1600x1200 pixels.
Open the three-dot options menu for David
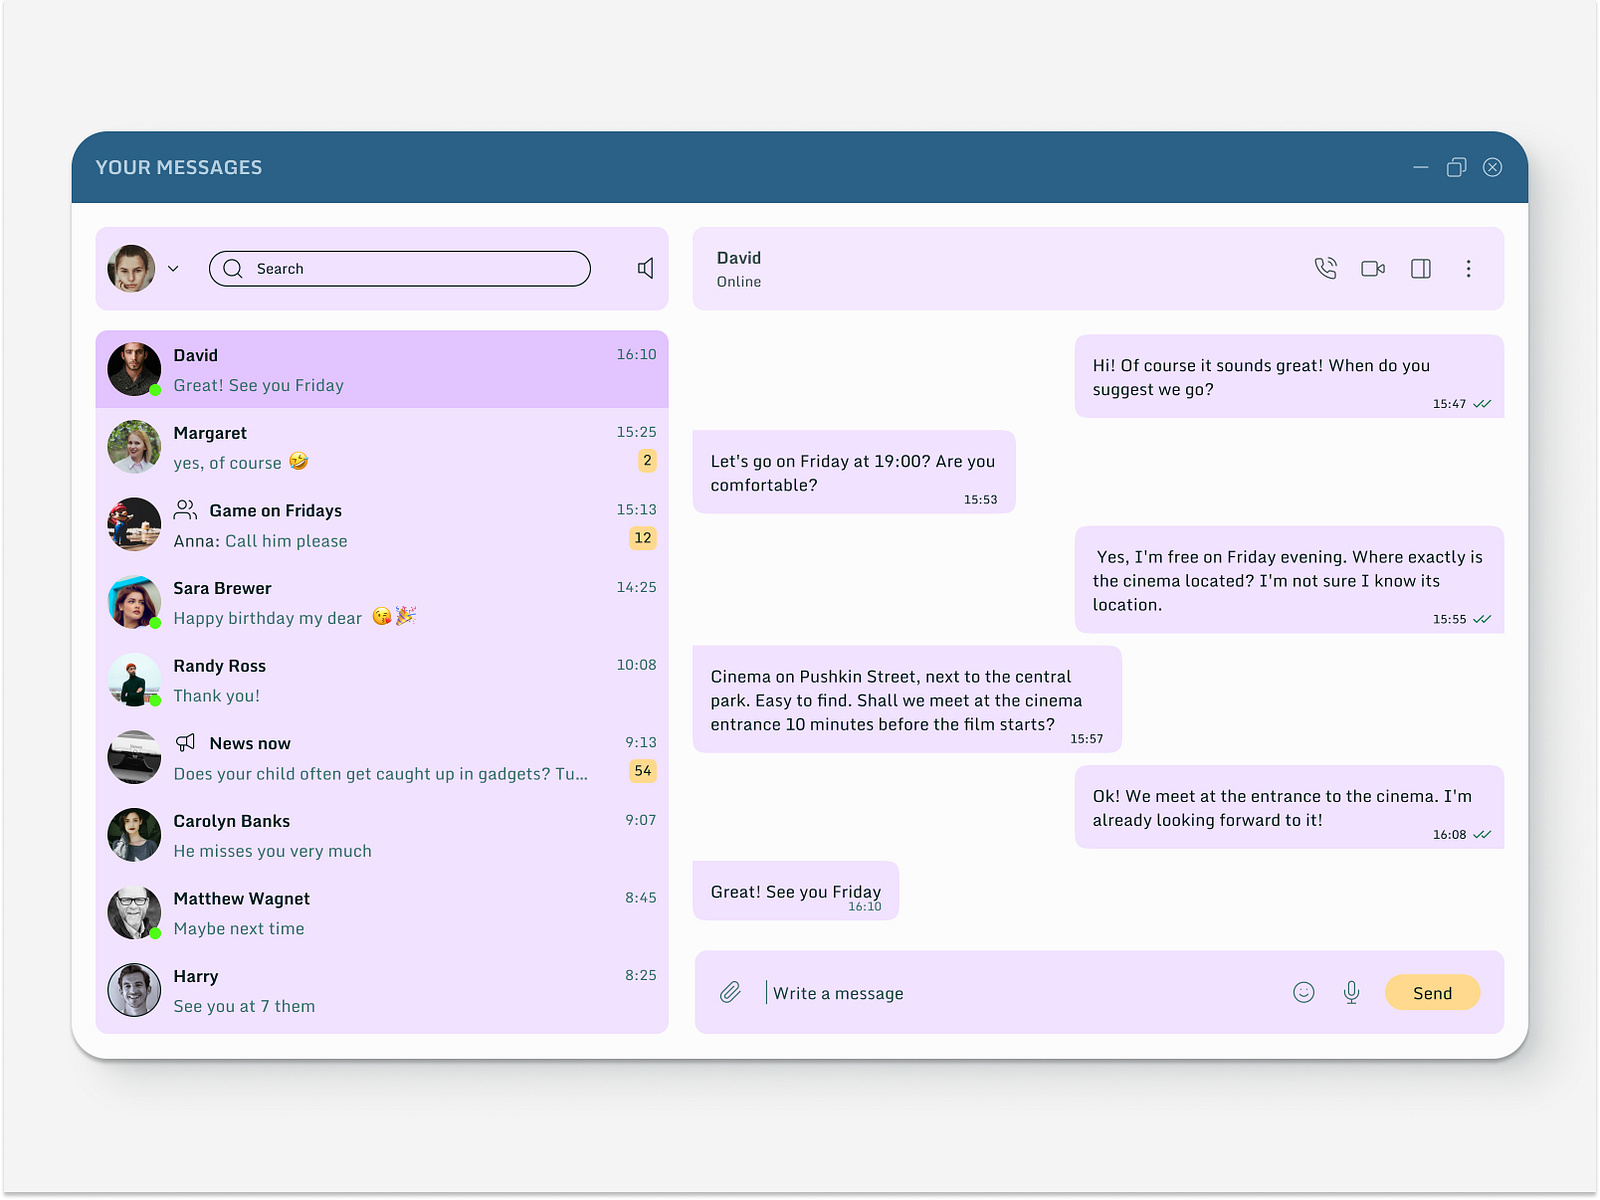pos(1468,268)
